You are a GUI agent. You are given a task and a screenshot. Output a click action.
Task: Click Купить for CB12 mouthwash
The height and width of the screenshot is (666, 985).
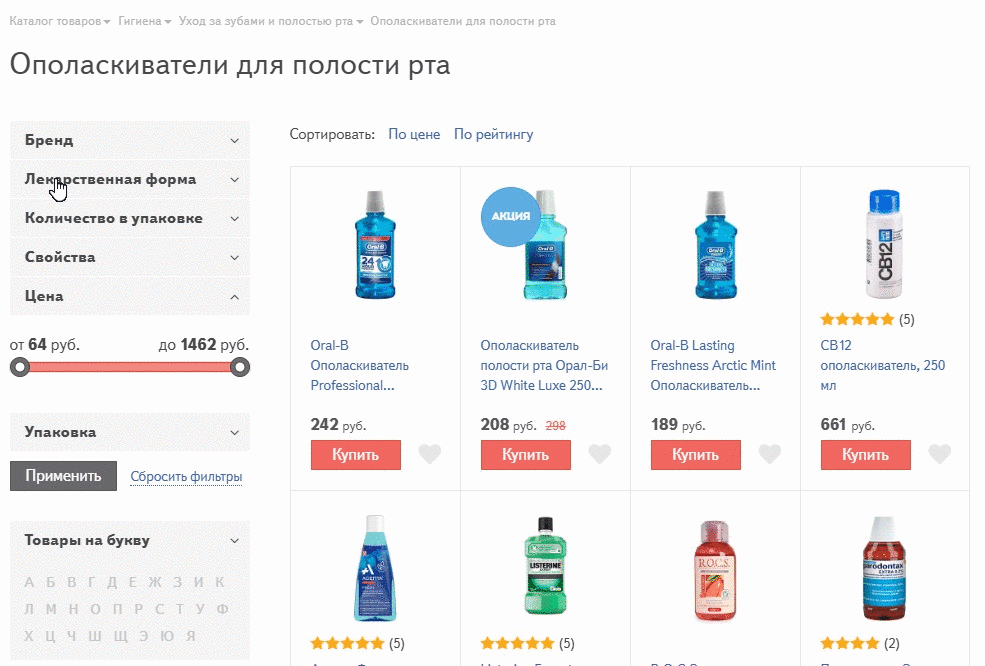point(865,454)
